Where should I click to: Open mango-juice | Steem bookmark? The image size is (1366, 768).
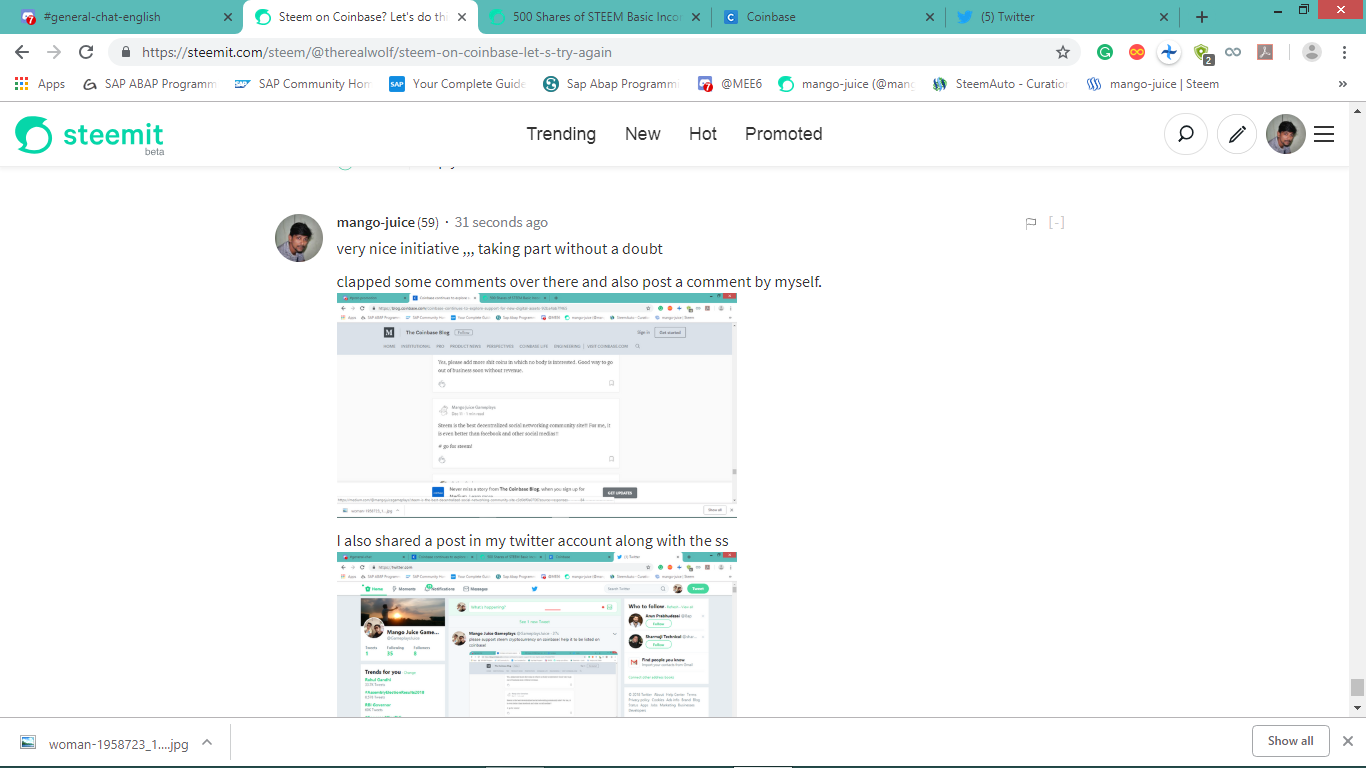(1153, 84)
